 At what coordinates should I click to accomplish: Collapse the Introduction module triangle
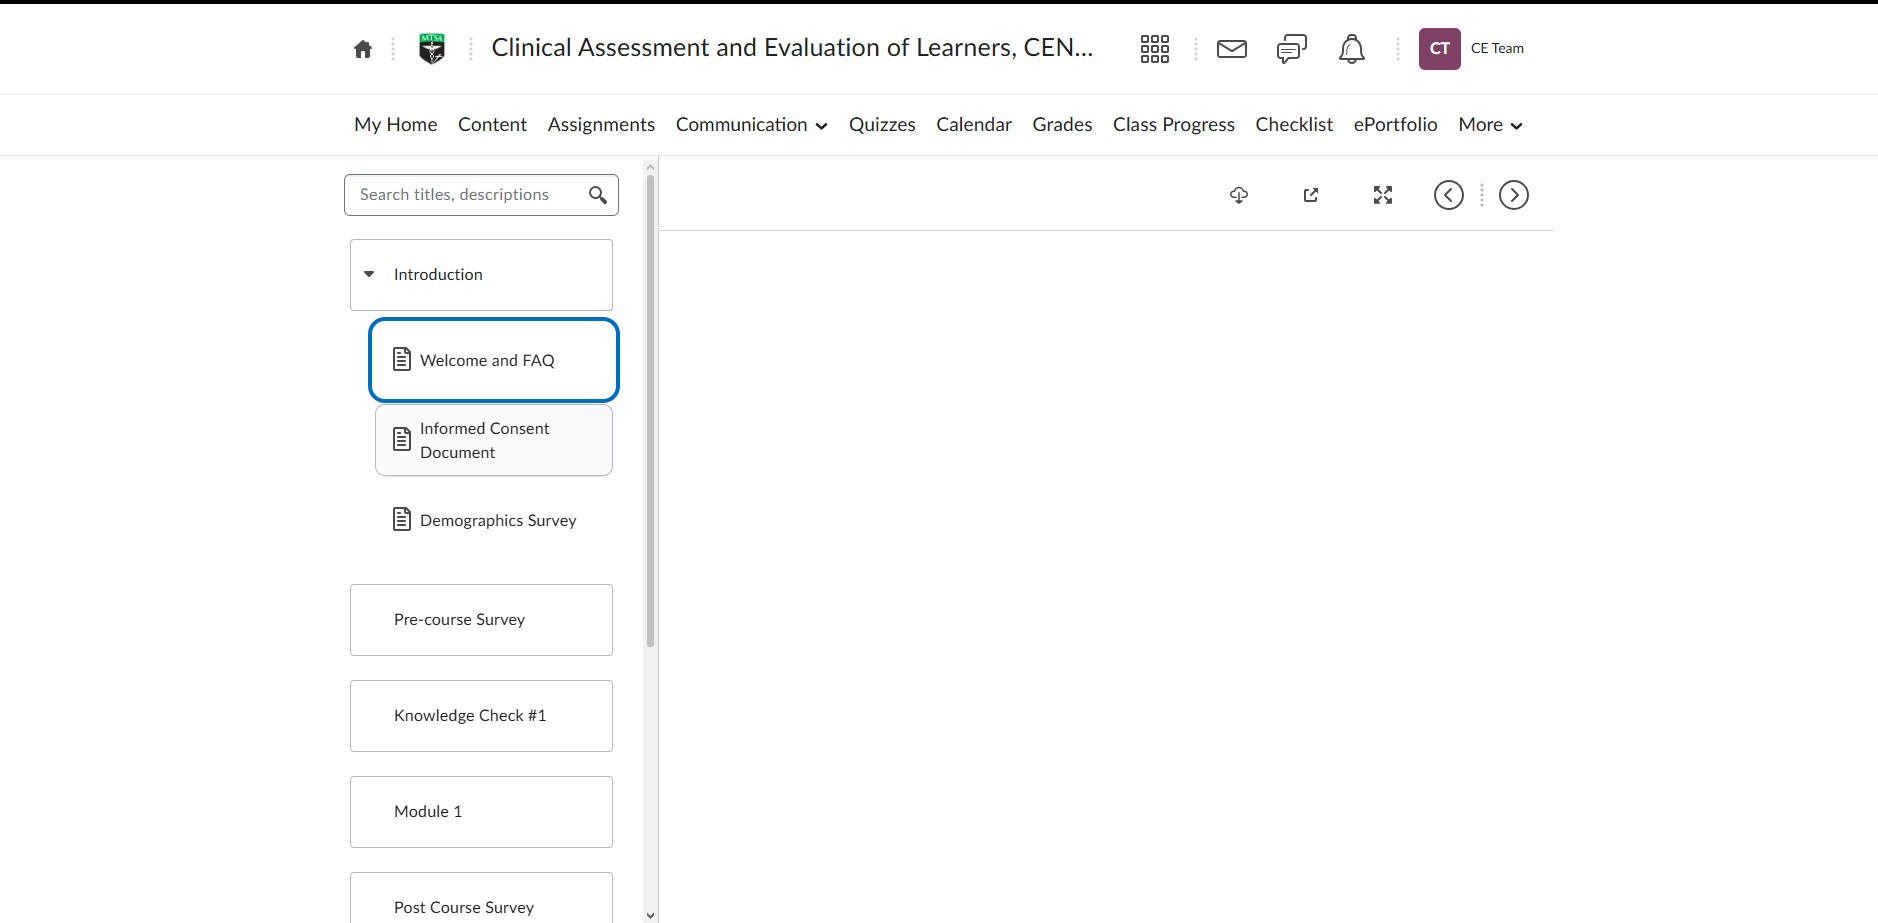pyautogui.click(x=369, y=274)
